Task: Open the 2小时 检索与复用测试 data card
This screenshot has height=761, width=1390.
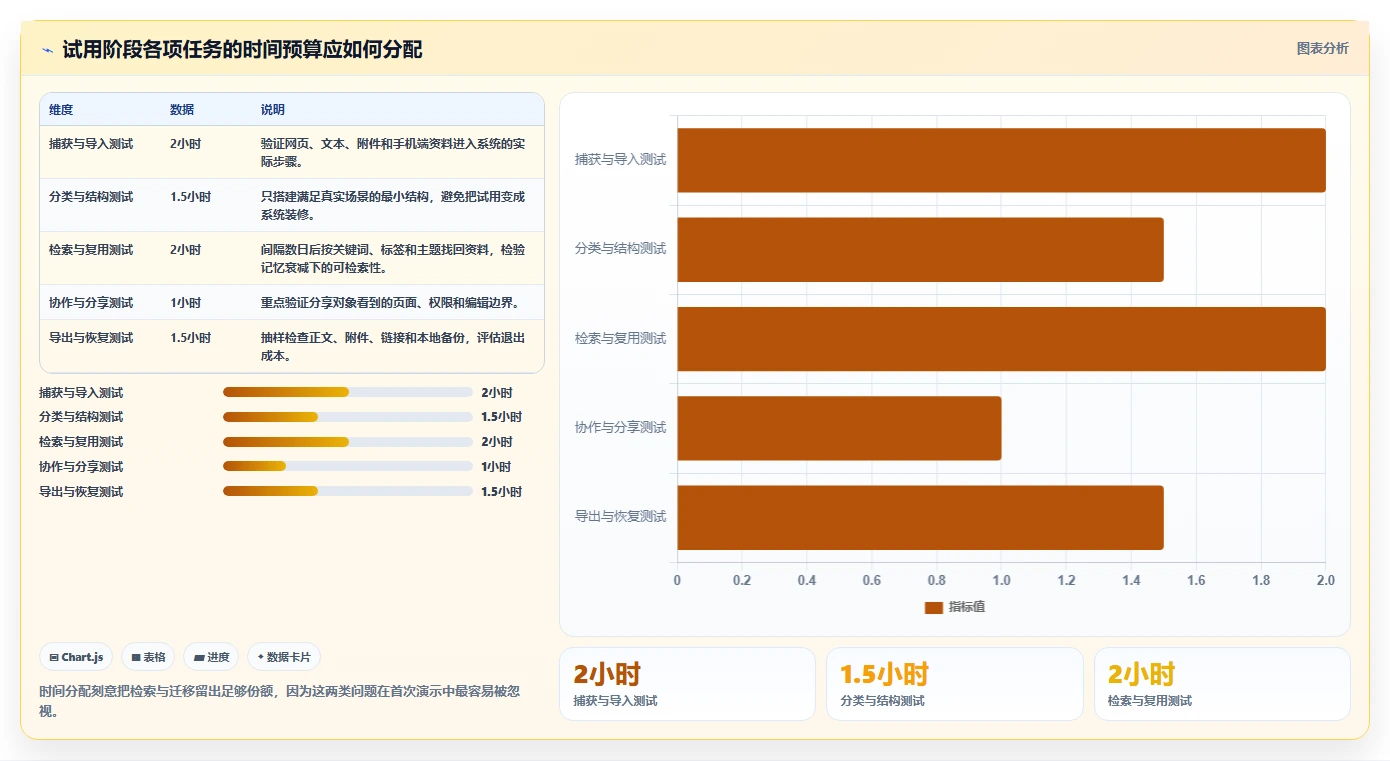Action: point(1222,684)
